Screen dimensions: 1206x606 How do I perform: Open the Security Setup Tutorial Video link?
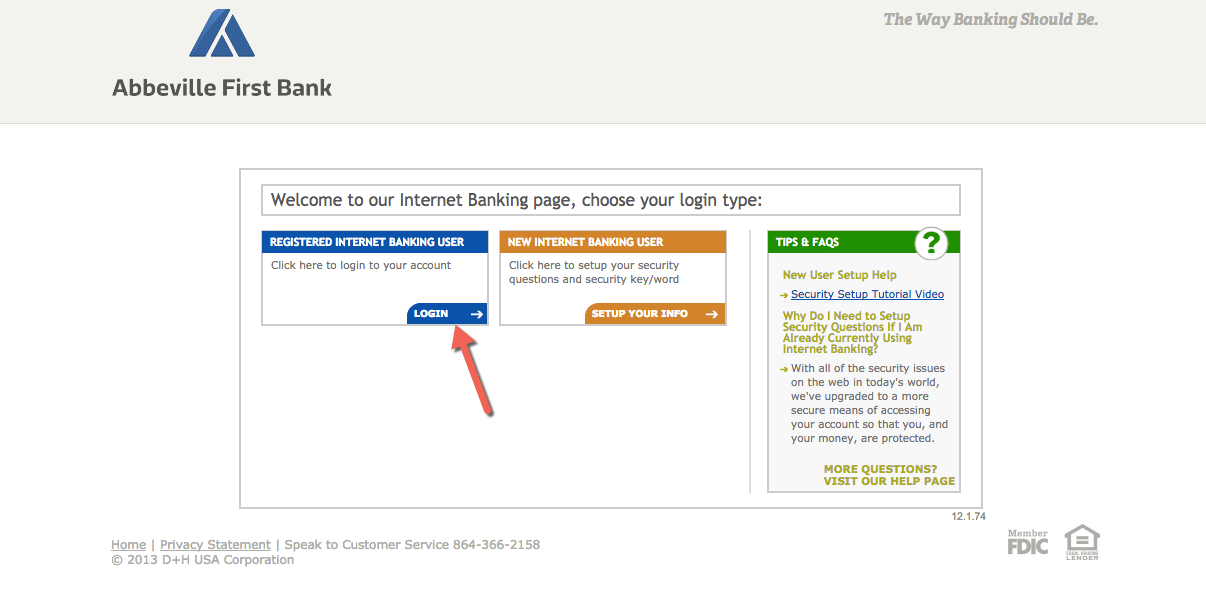pyautogui.click(x=866, y=294)
